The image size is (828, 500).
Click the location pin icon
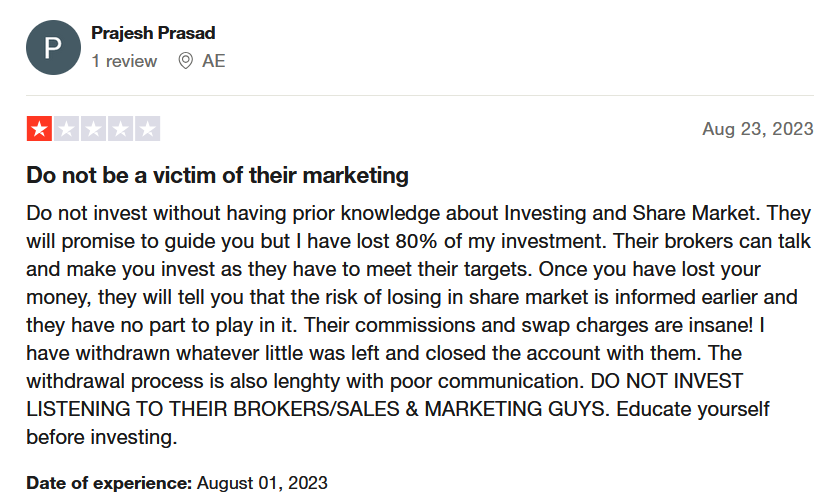coord(185,61)
